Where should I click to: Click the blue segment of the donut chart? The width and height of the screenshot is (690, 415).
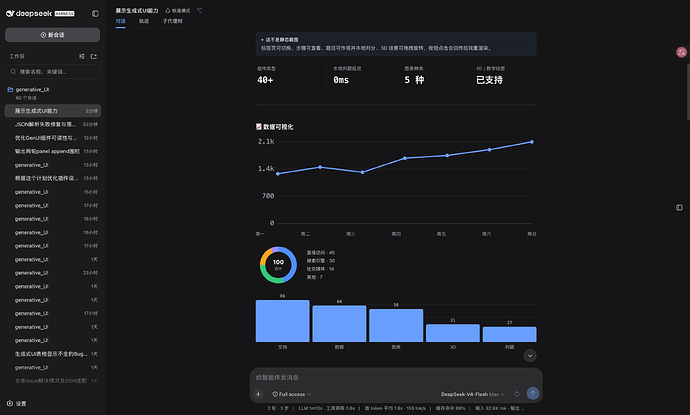pyautogui.click(x=293, y=264)
